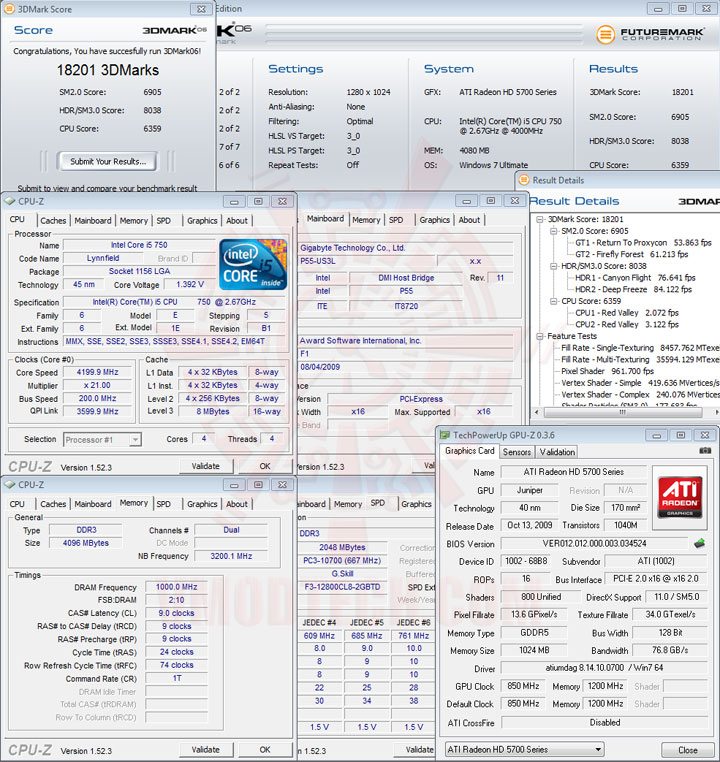Select the Pixel Shader 961.700 fps row
Viewport: 720px width, 762px height.
pos(607,371)
